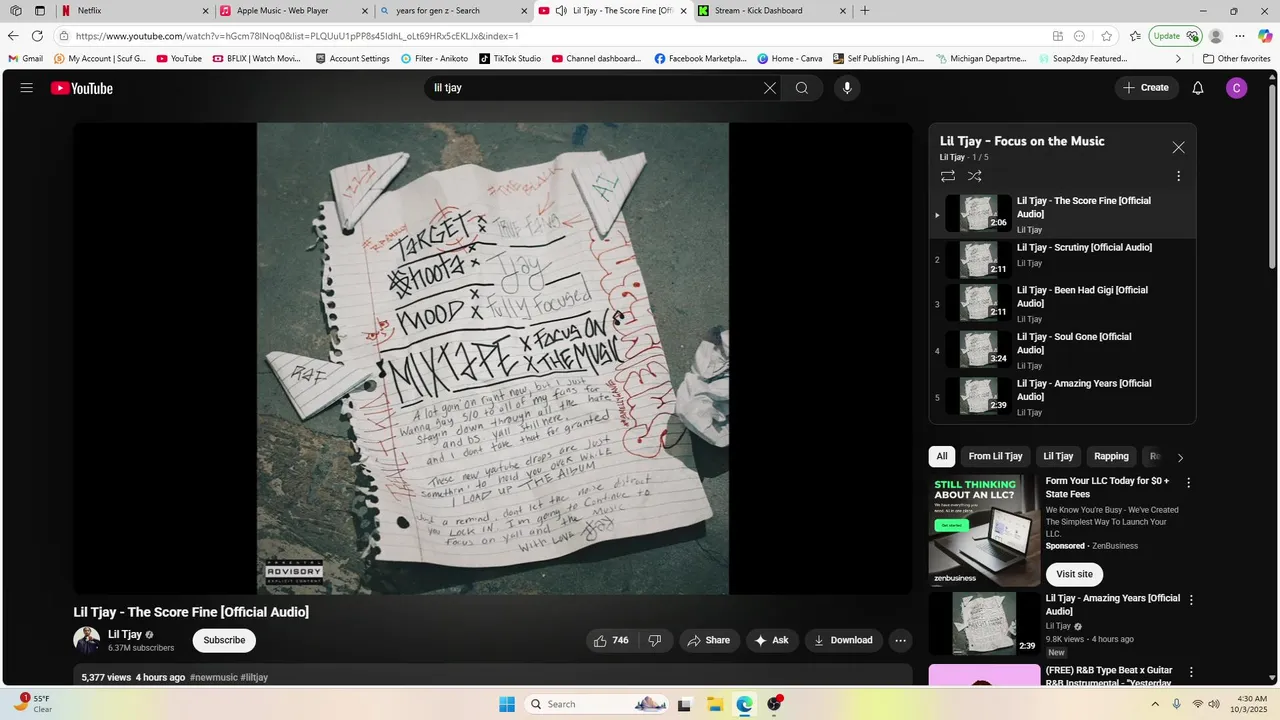
Task: Open options for R&B Type Beat video
Action: 1190,673
